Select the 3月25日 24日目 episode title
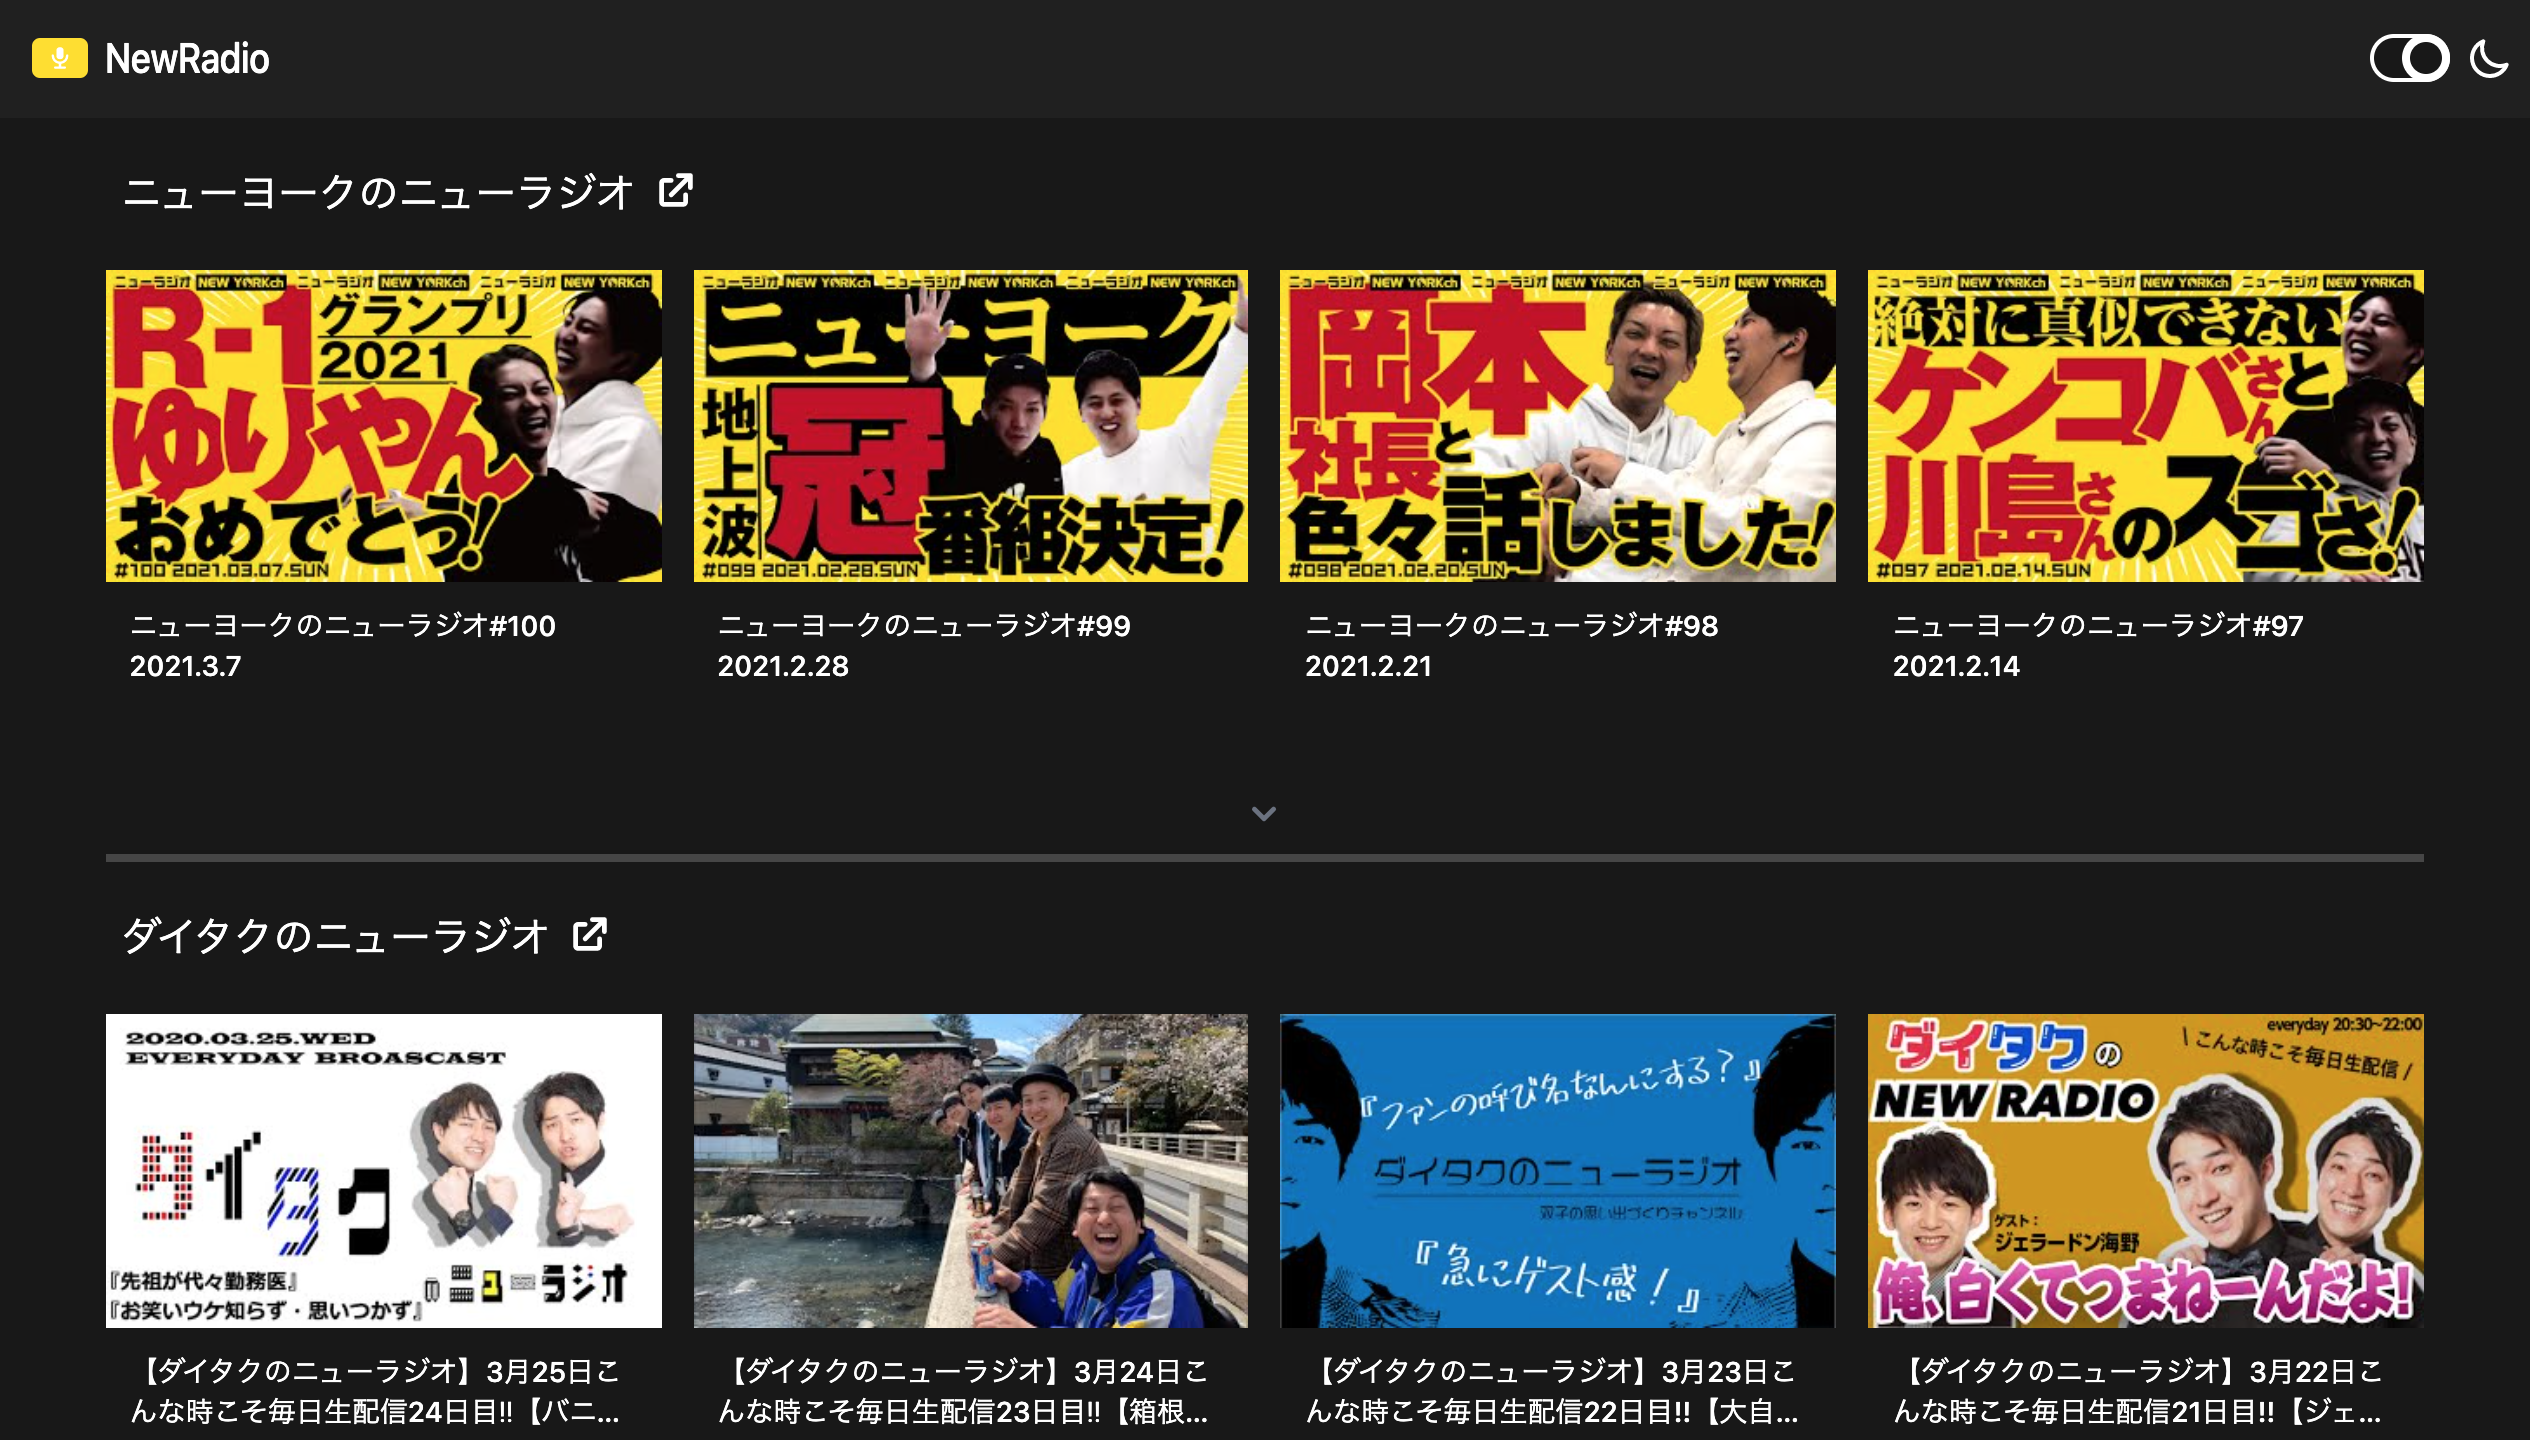Screen dimensions: 2530x1440 click(x=376, y=1391)
